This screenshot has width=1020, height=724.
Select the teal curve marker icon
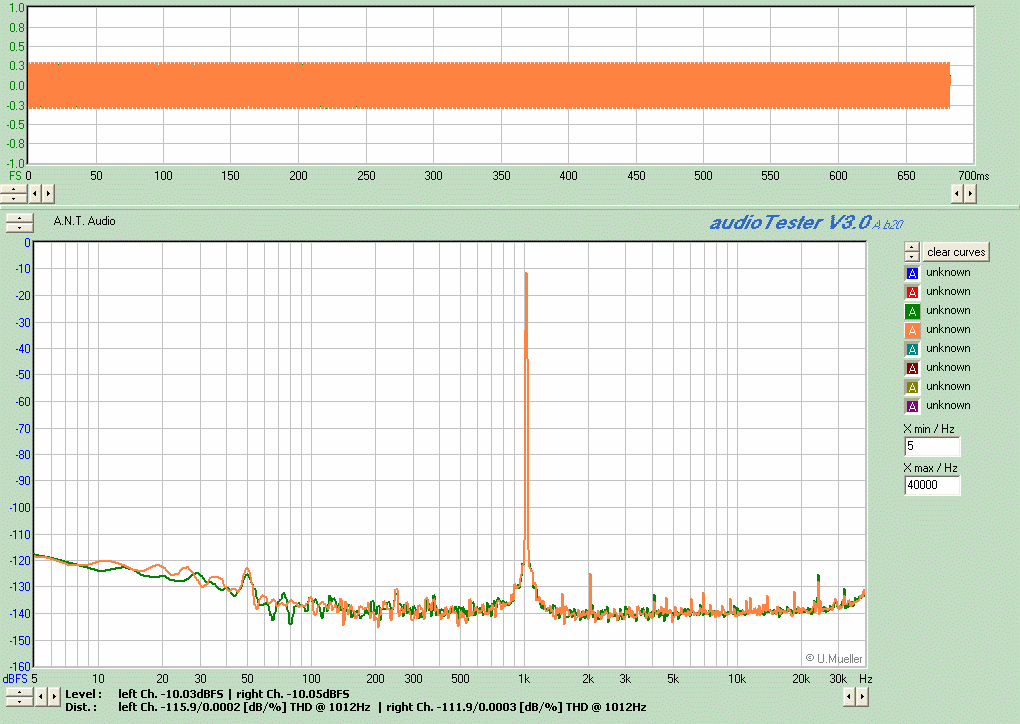pos(911,348)
